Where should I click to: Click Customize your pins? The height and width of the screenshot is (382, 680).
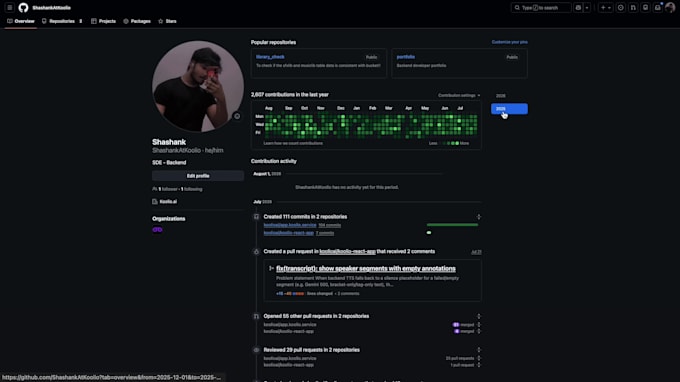pyautogui.click(x=510, y=42)
